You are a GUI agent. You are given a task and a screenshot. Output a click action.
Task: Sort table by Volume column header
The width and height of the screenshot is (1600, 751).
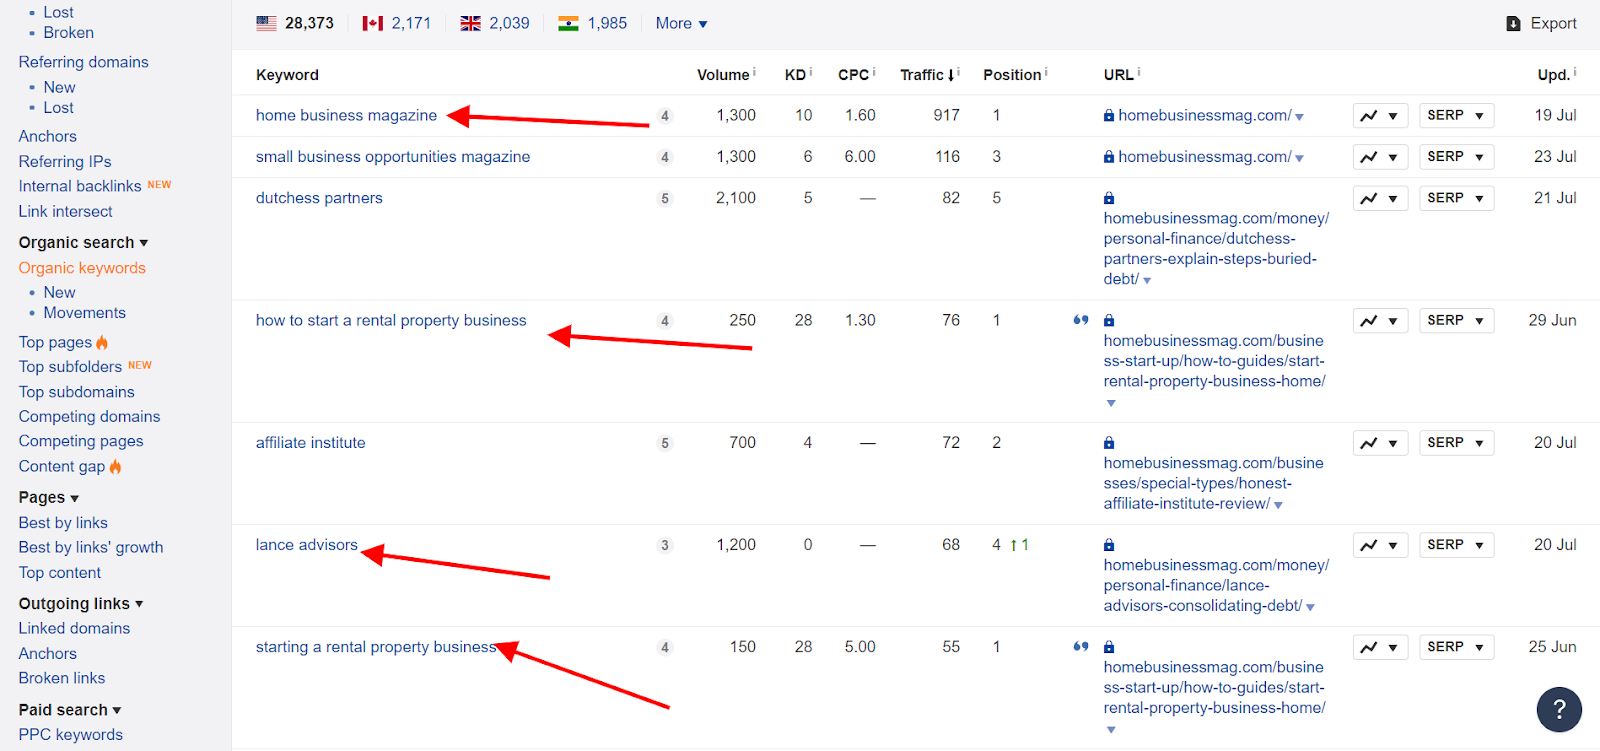click(722, 75)
